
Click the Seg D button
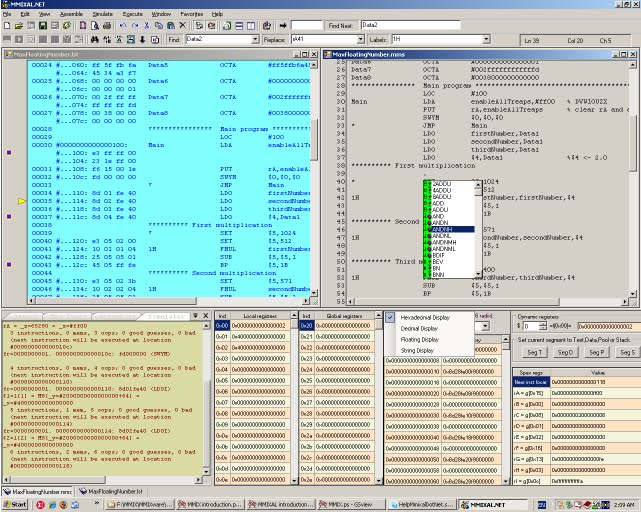[x=565, y=352]
